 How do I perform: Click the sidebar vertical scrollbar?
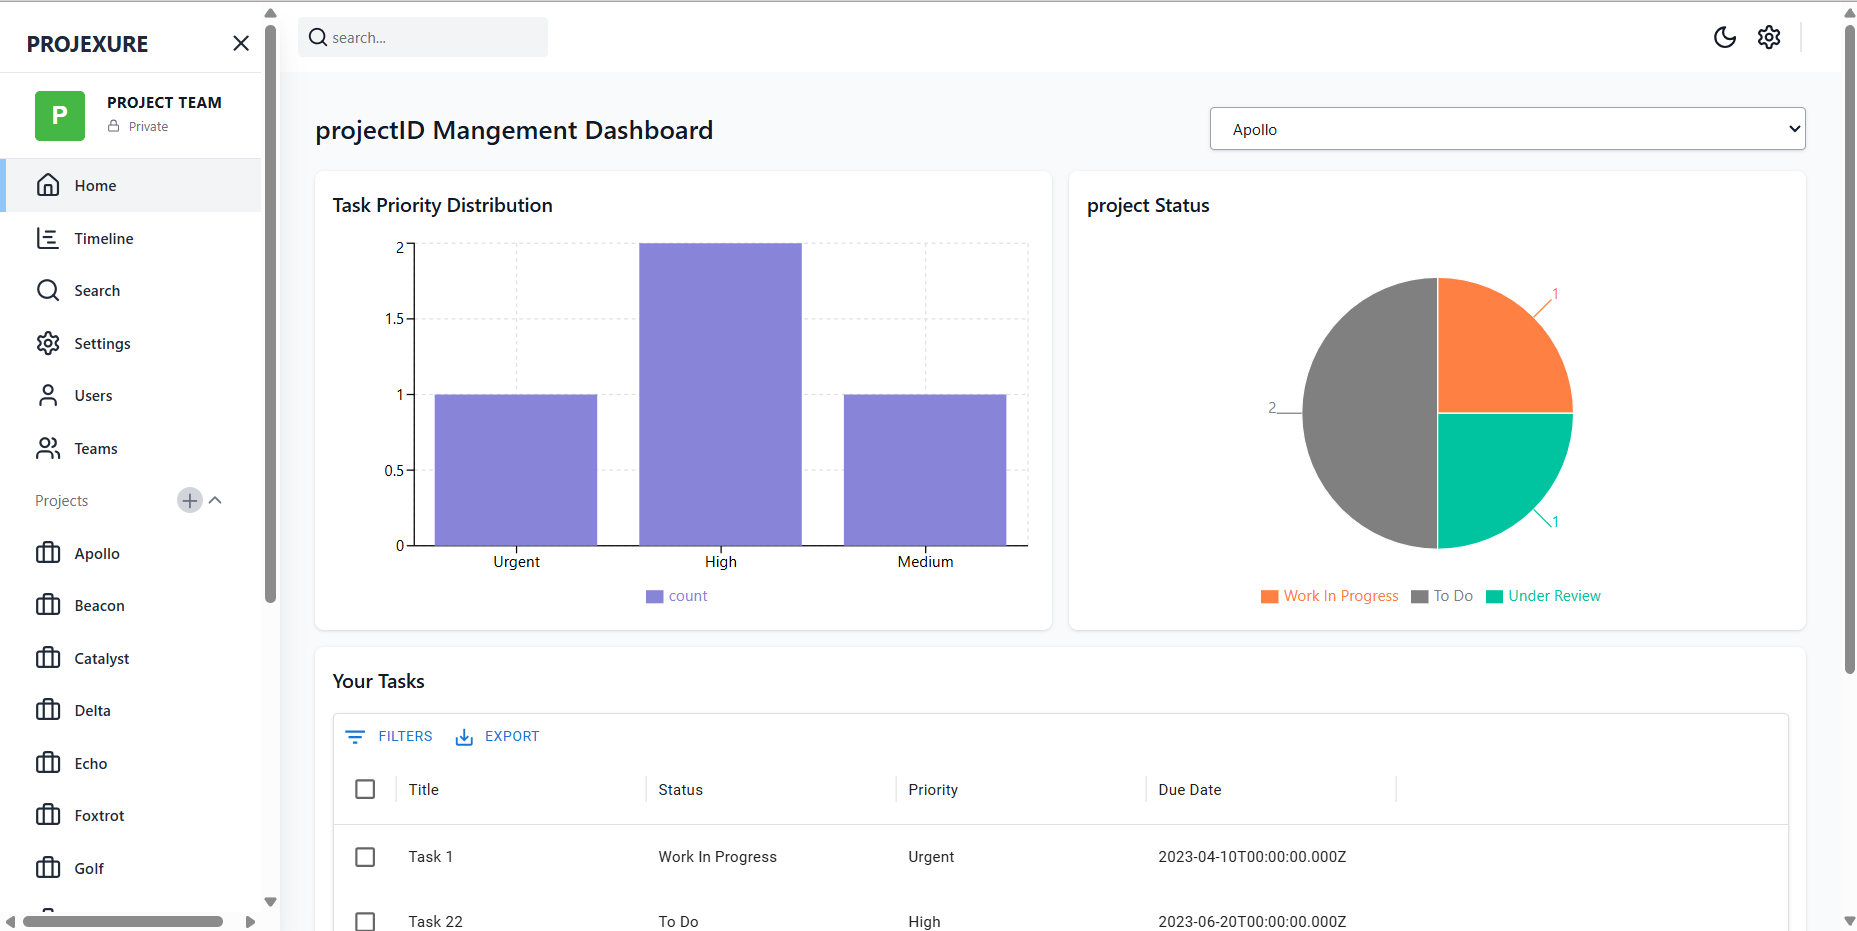point(270,314)
